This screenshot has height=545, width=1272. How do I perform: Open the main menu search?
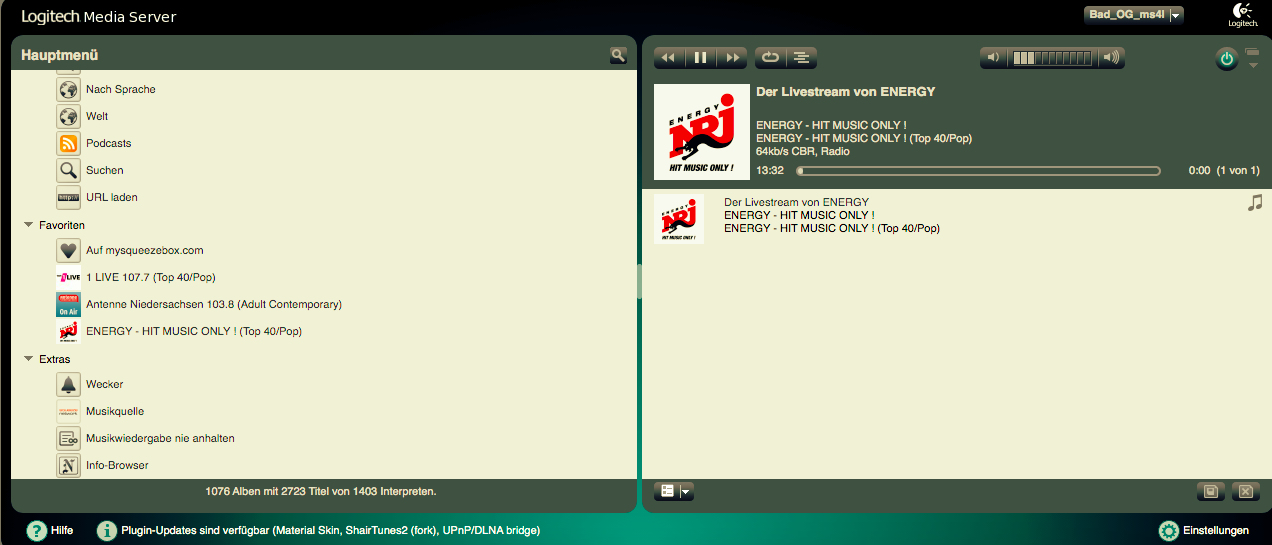point(618,55)
